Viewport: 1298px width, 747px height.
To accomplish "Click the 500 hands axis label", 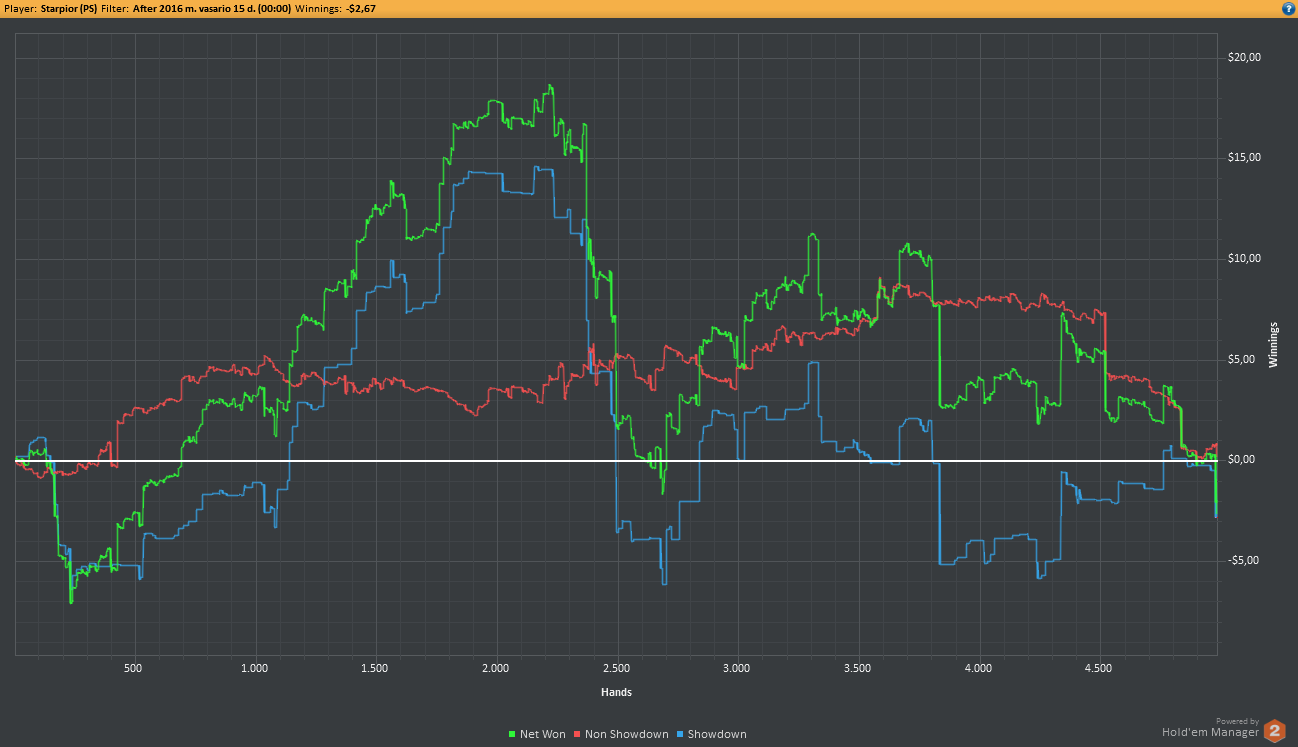I will pos(134,668).
